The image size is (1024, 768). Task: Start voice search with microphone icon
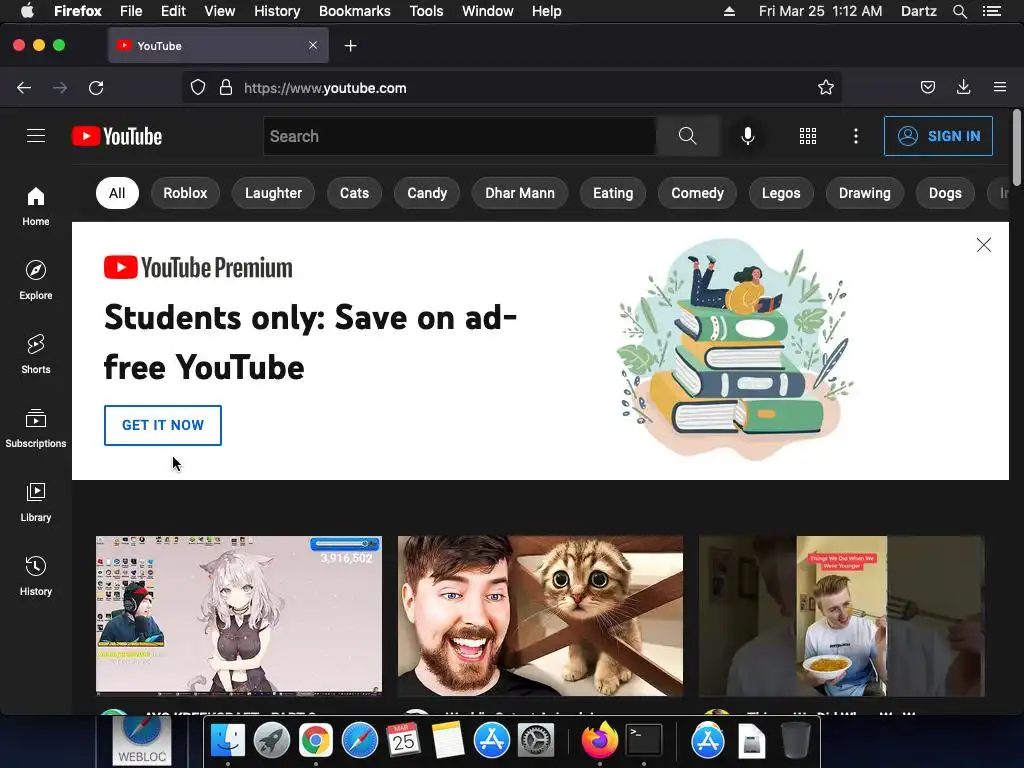(748, 136)
